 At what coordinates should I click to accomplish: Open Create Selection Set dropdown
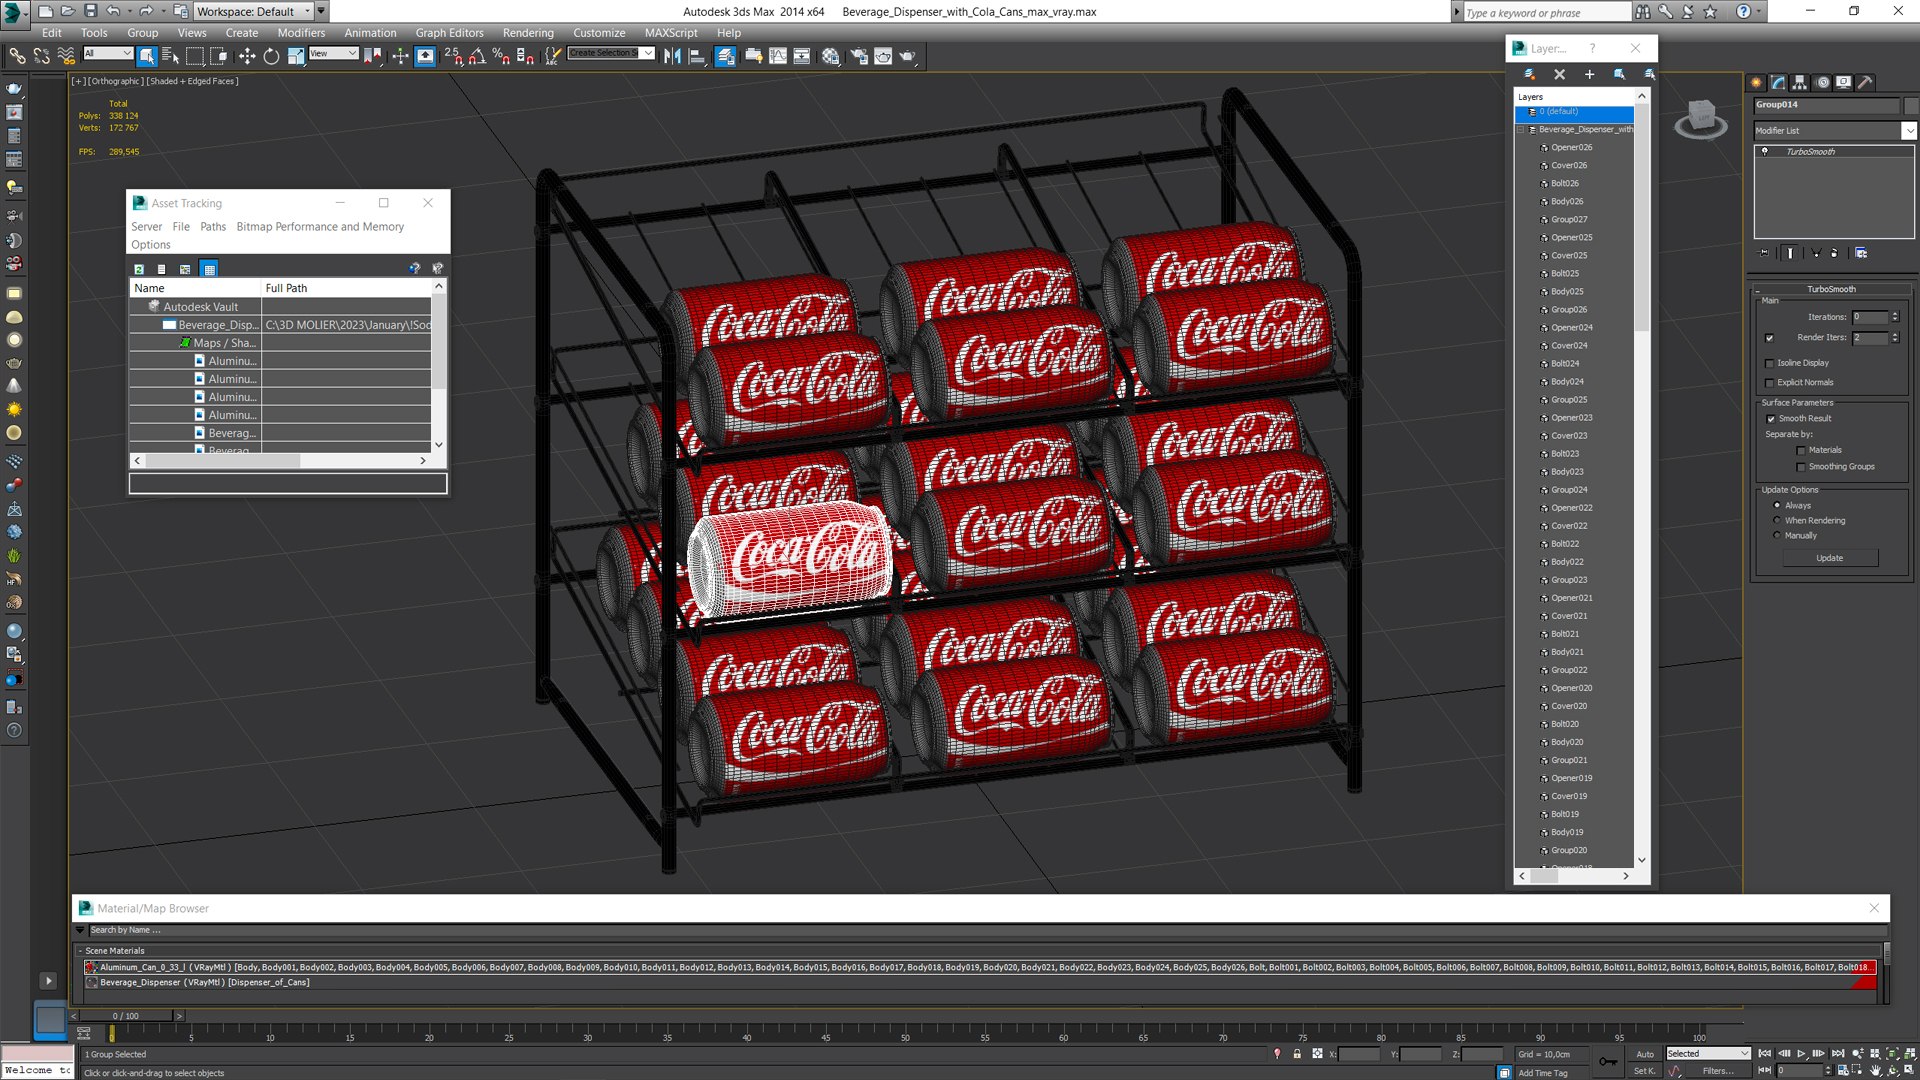(x=611, y=53)
